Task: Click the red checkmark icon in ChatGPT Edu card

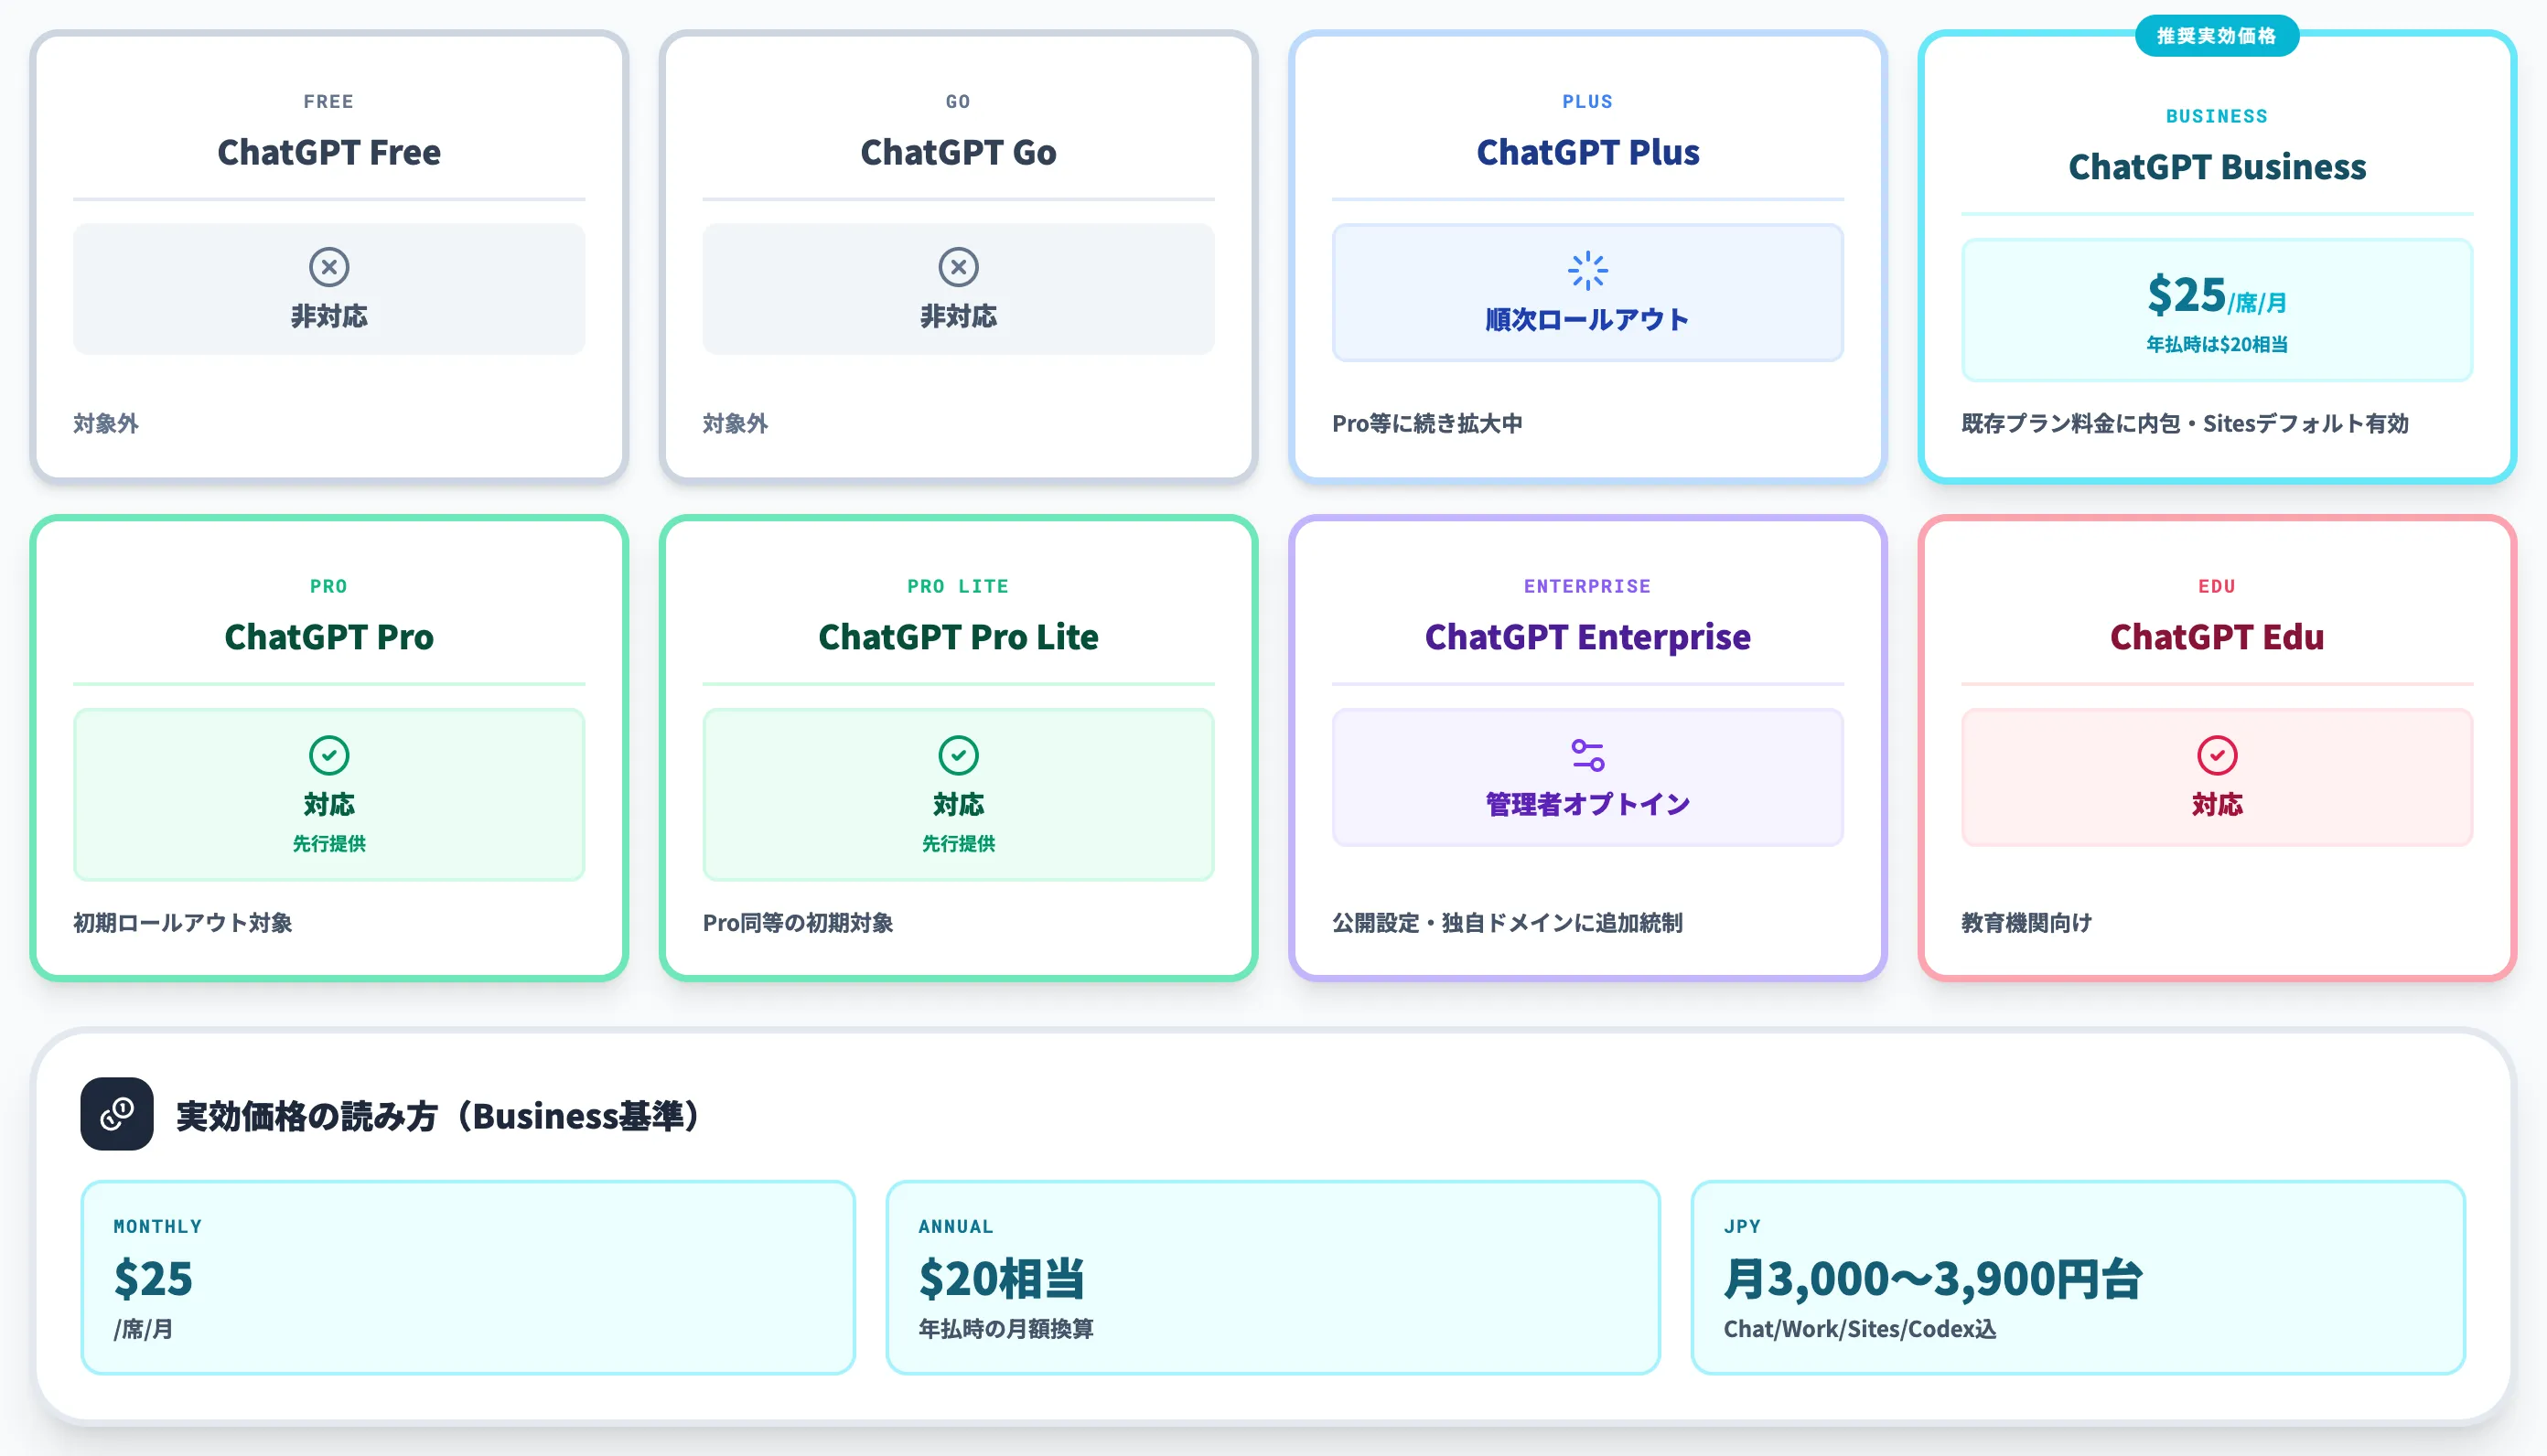Action: 2217,755
